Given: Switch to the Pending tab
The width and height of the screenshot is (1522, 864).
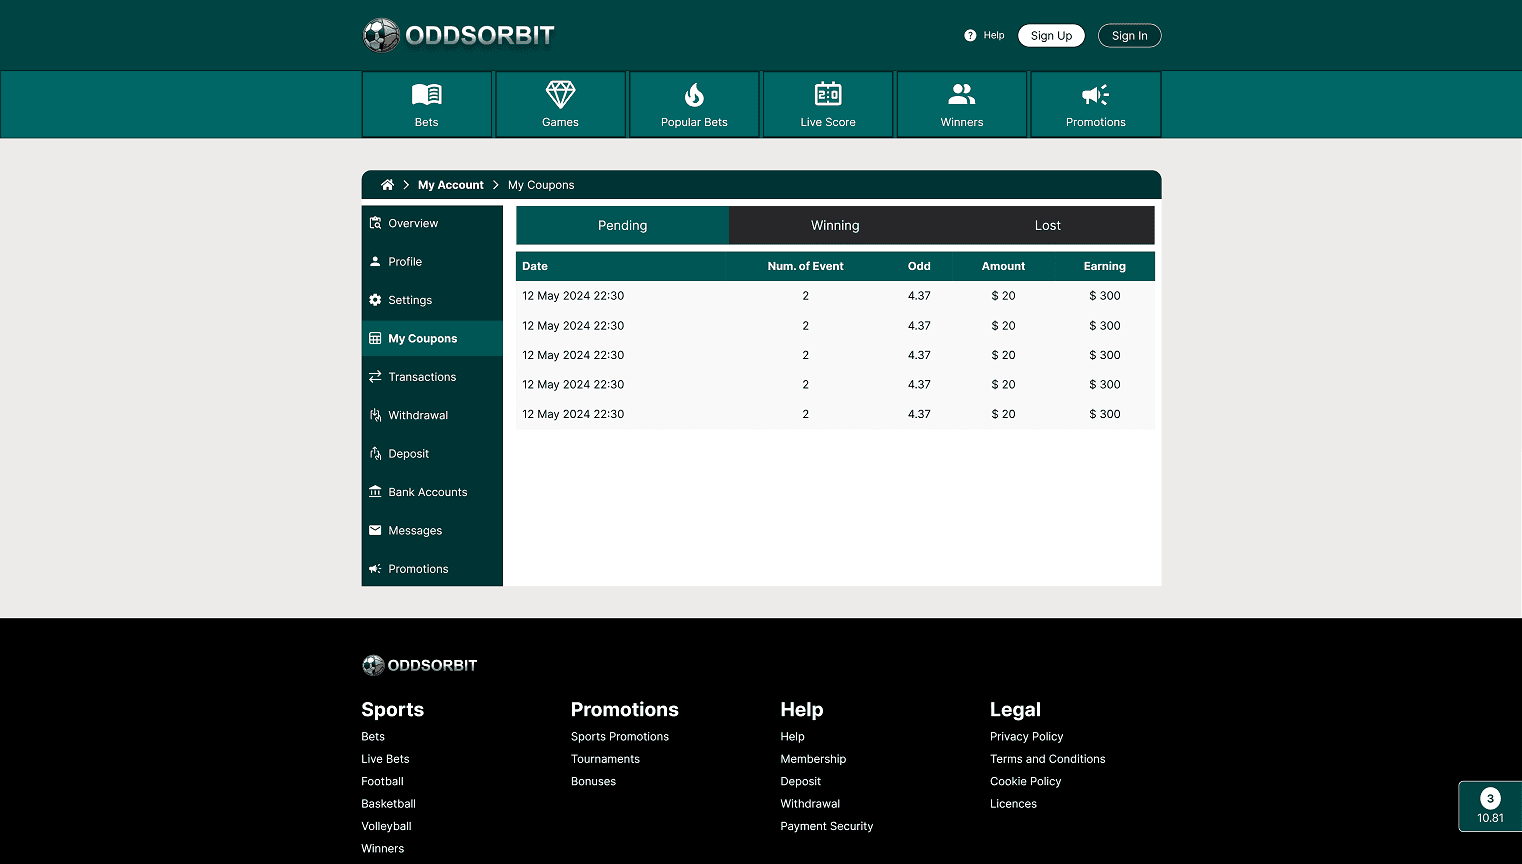Looking at the screenshot, I should click(623, 225).
